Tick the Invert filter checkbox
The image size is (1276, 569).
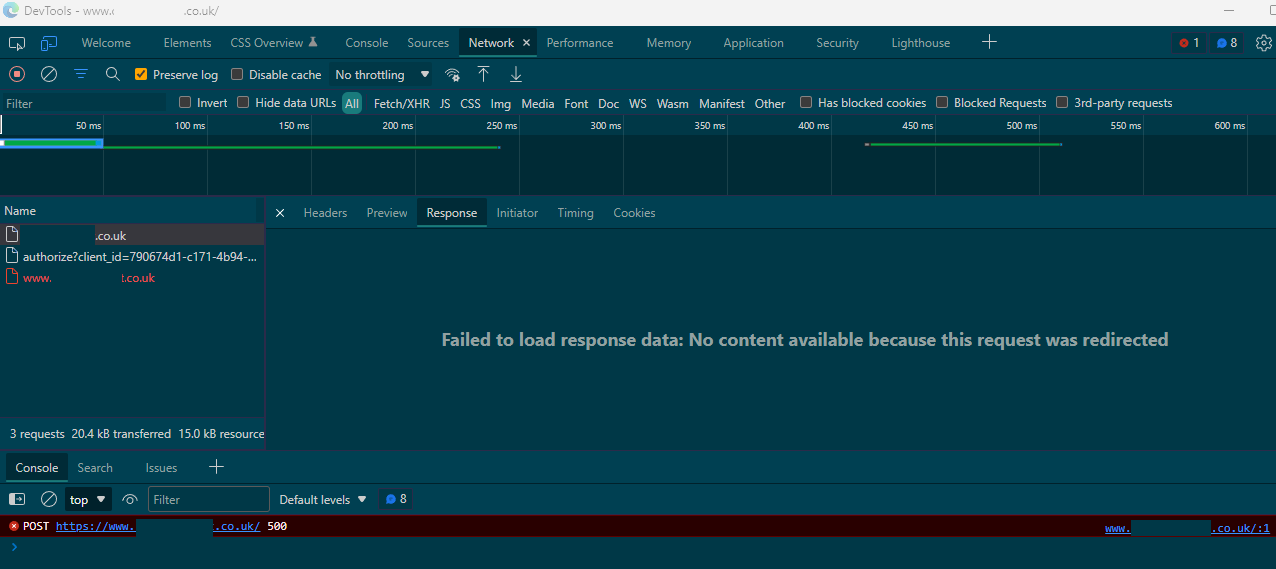click(x=185, y=102)
